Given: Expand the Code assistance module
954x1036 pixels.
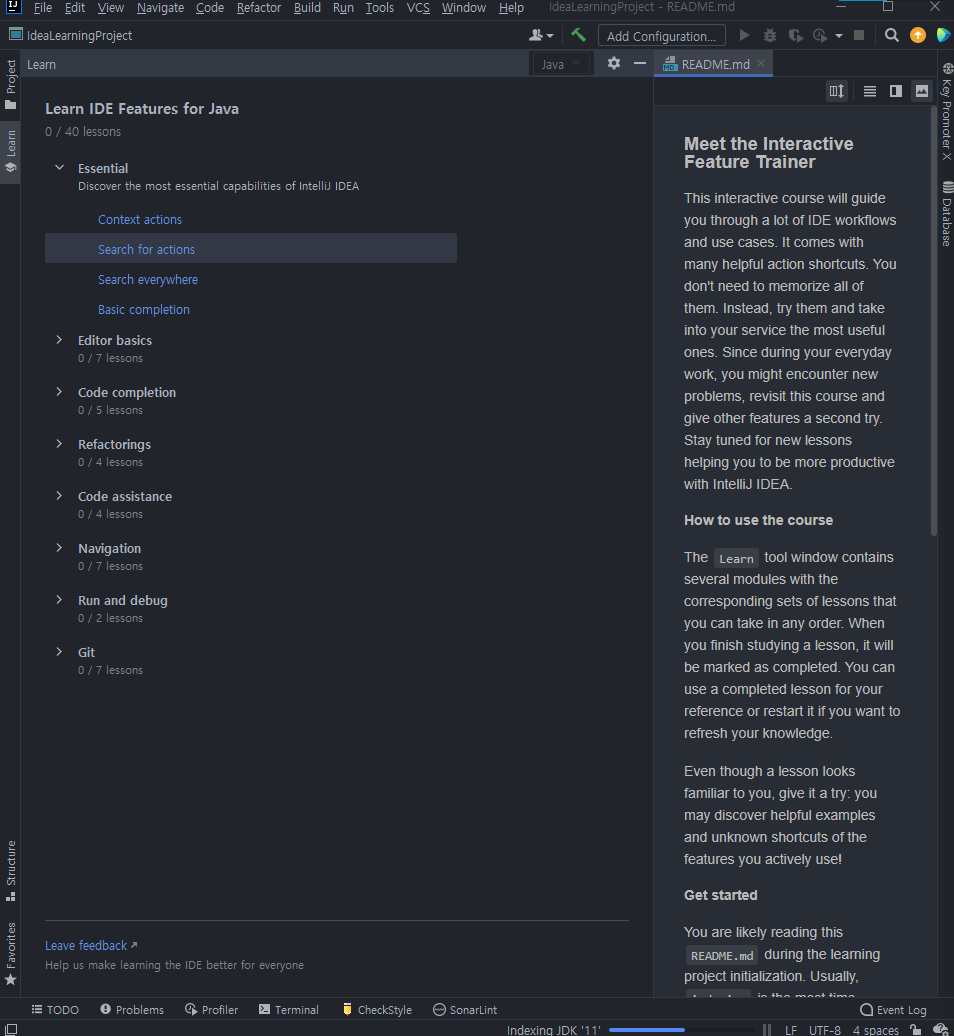Looking at the screenshot, I should [x=59, y=496].
